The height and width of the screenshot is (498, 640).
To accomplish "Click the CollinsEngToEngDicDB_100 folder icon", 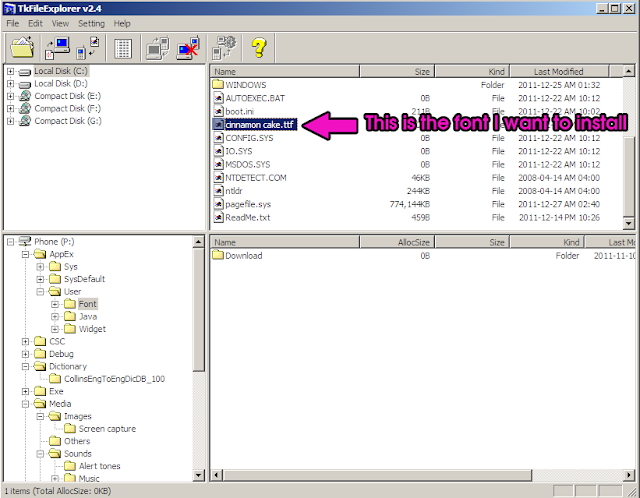I will [x=55, y=378].
